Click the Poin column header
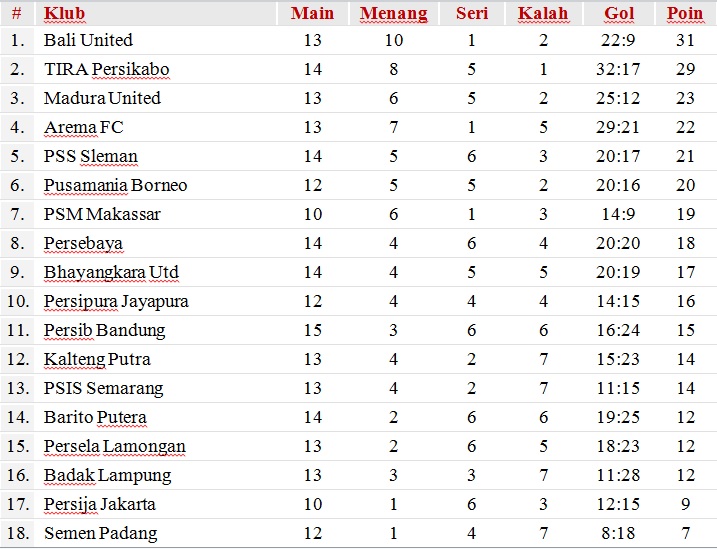The height and width of the screenshot is (549, 717). [685, 14]
